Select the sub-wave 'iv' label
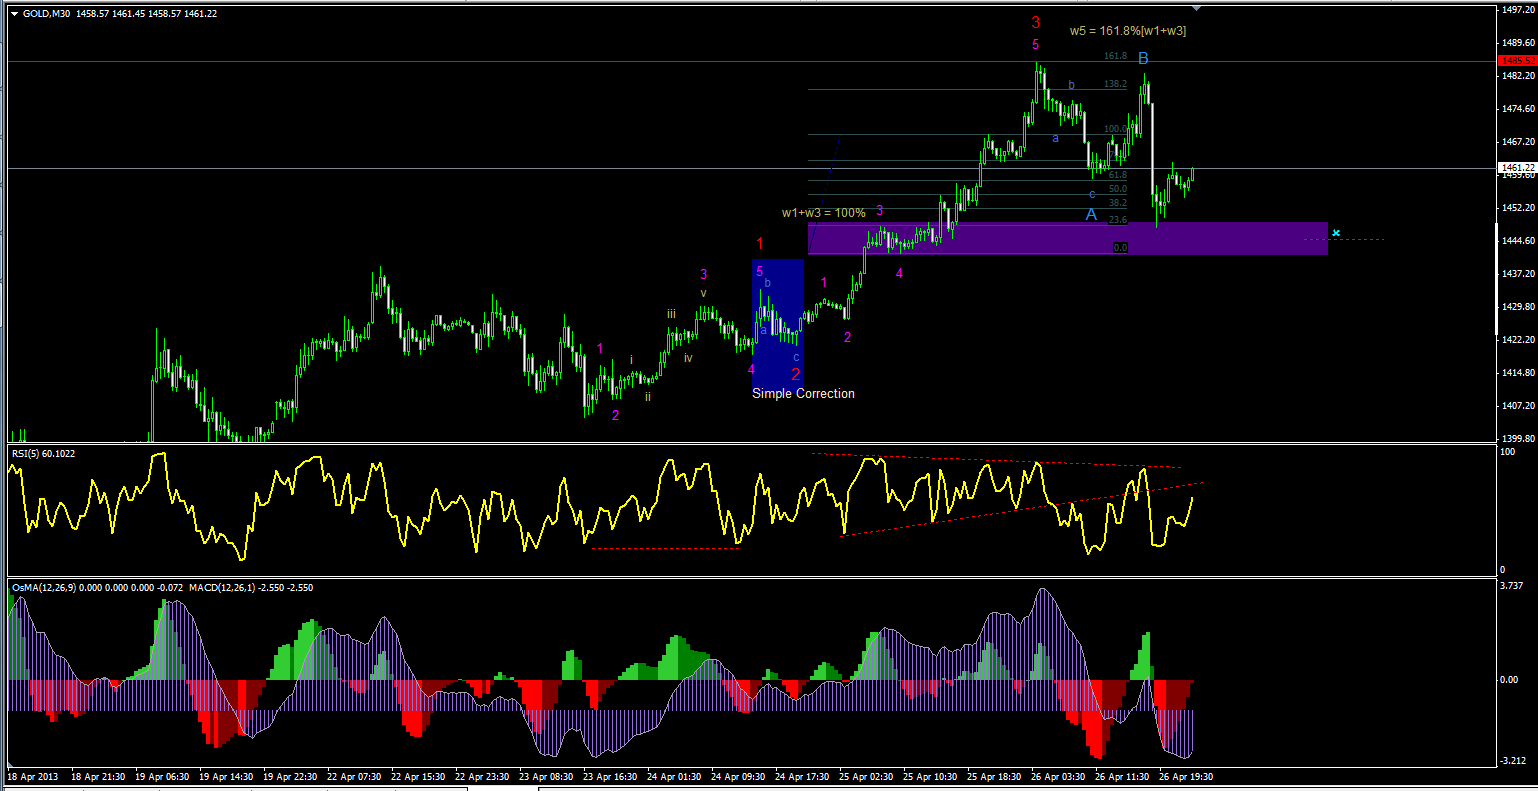The image size is (1538, 791). [x=688, y=358]
